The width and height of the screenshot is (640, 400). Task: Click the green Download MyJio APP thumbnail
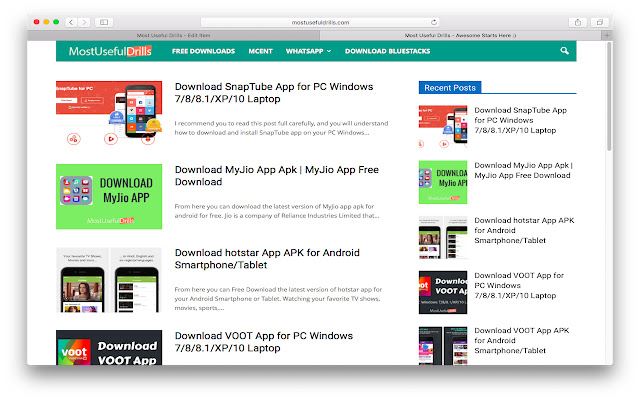(109, 196)
